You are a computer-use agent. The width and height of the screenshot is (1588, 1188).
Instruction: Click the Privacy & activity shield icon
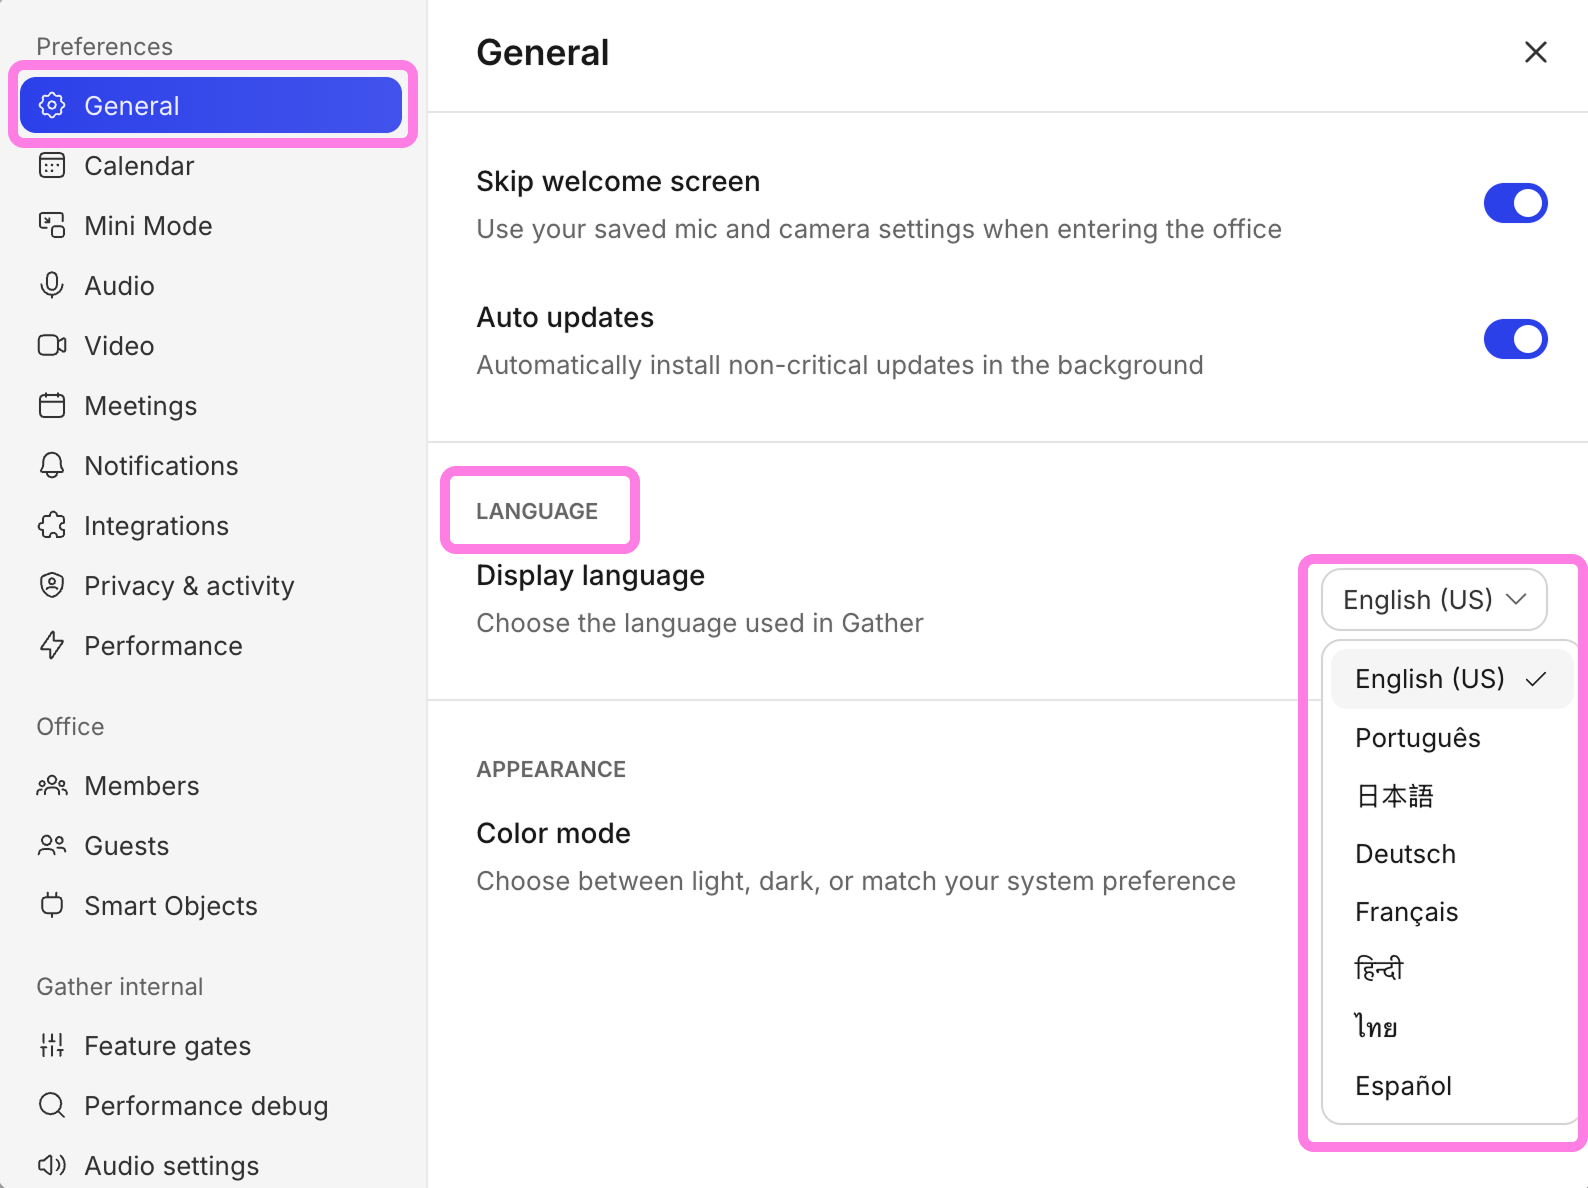[x=52, y=585]
